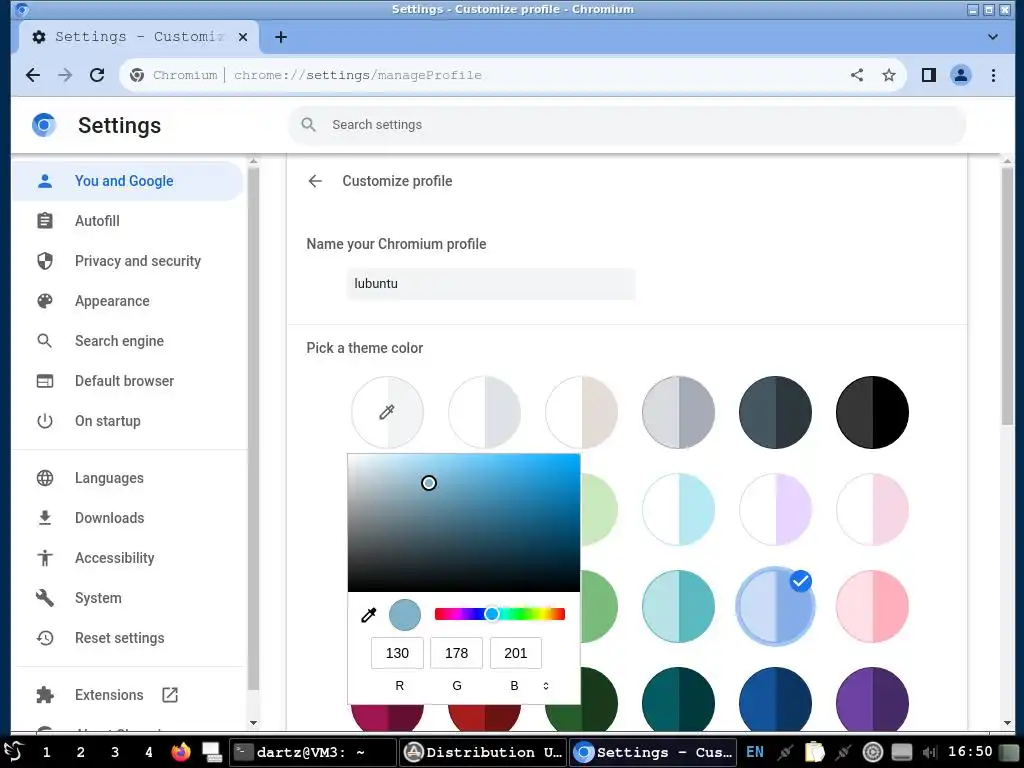This screenshot has width=1024, height=768.
Task: Click the site info icon in address bar
Action: pyautogui.click(x=136, y=75)
